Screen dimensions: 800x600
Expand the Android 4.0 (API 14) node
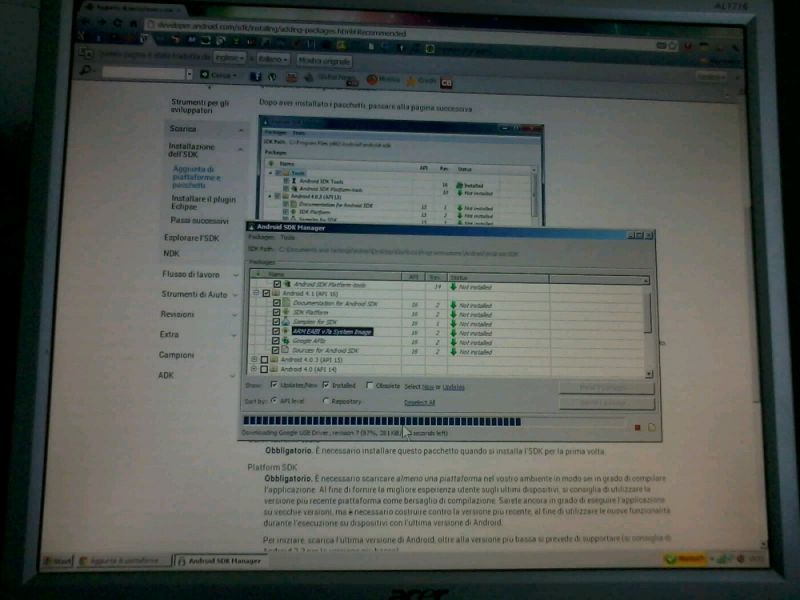coord(254,369)
